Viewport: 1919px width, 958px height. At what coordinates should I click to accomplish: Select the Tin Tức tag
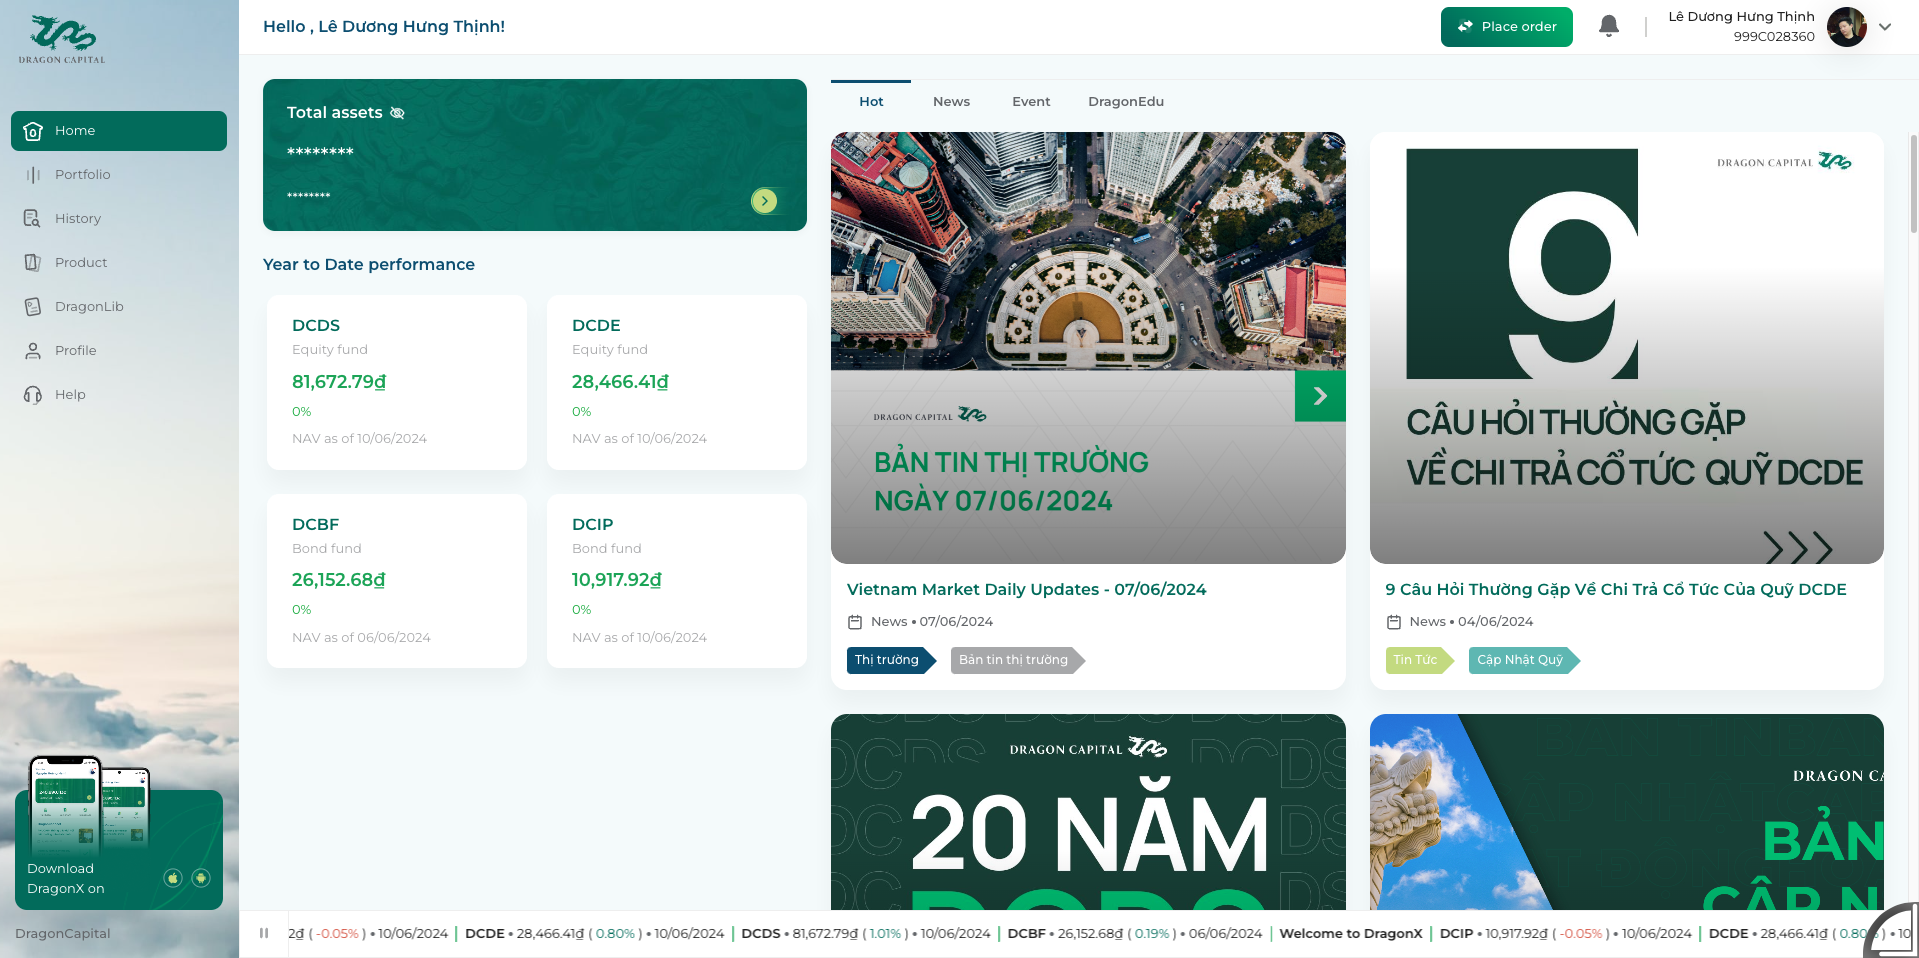(1419, 660)
